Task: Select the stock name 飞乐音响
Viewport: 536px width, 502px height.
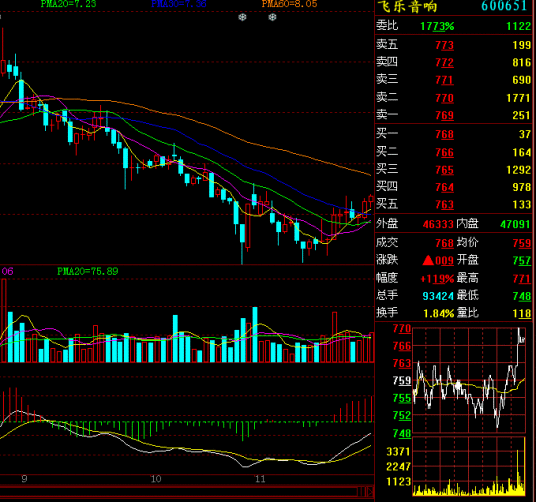Action: [x=407, y=6]
